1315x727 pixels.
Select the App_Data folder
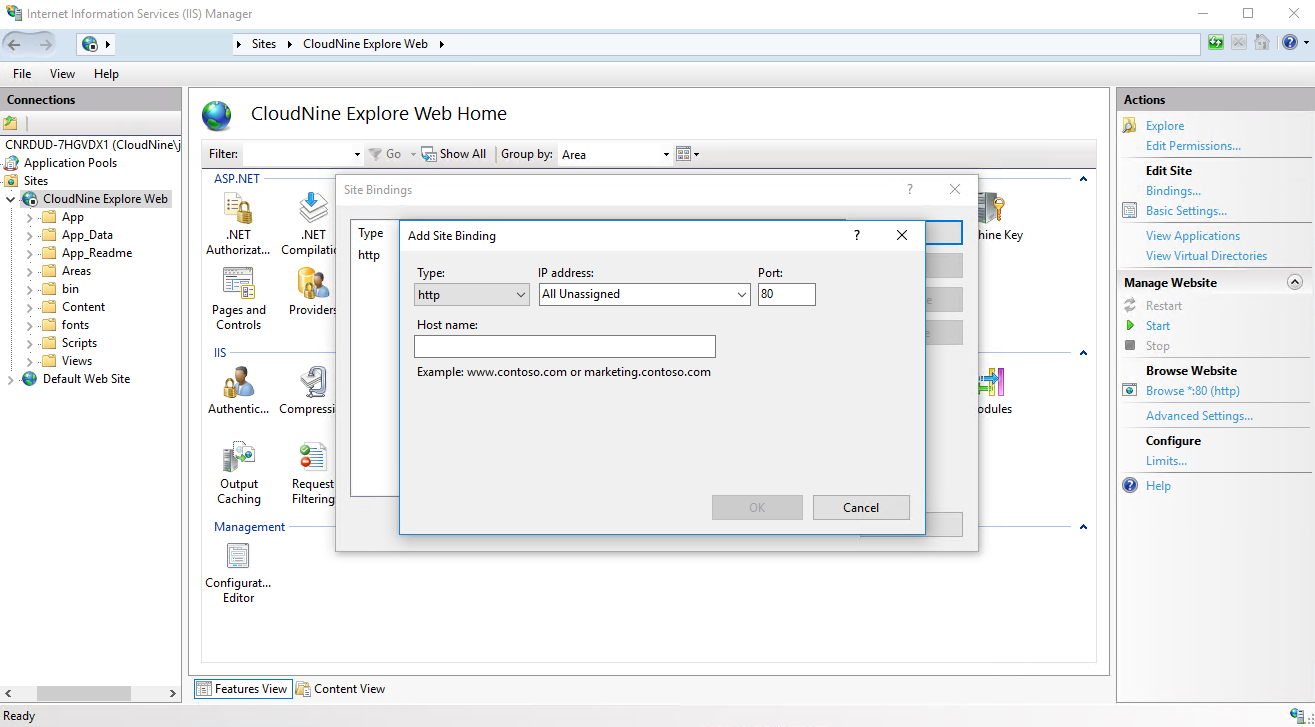click(x=87, y=235)
